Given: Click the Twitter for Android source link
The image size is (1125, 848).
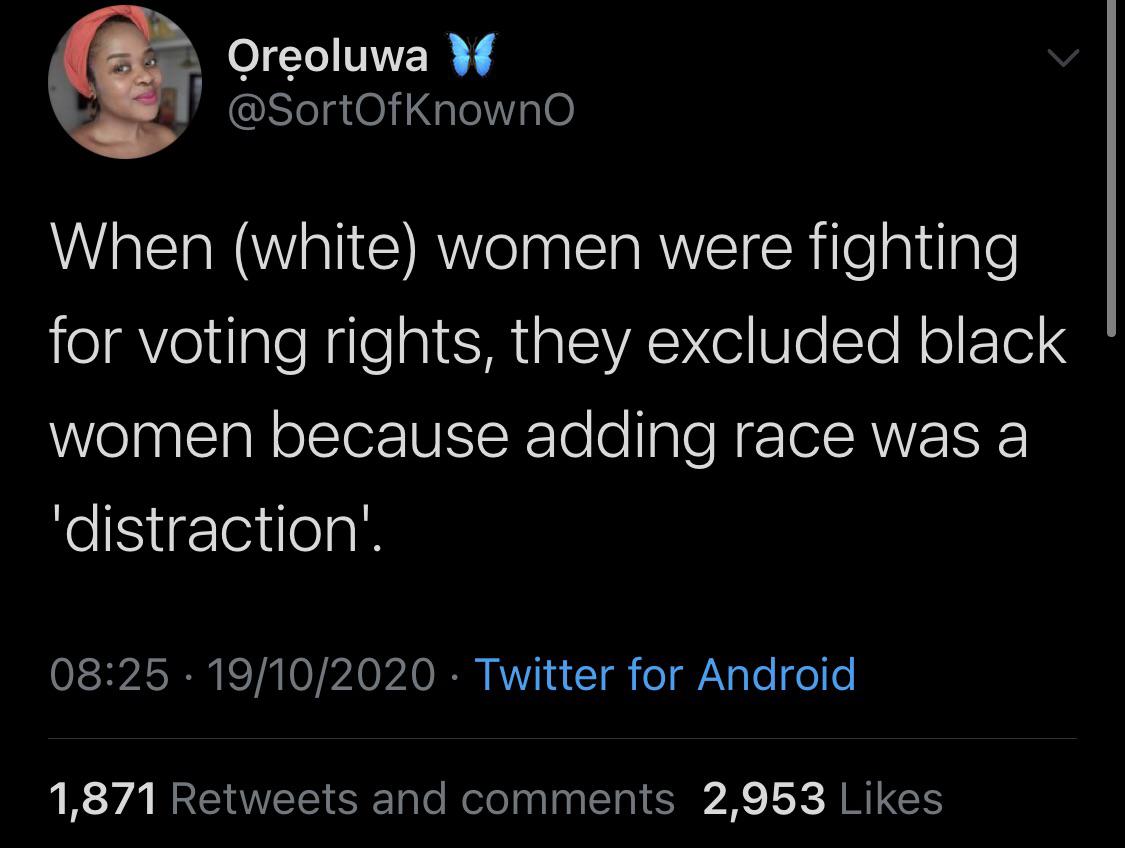Looking at the screenshot, I should pyautogui.click(x=665, y=674).
